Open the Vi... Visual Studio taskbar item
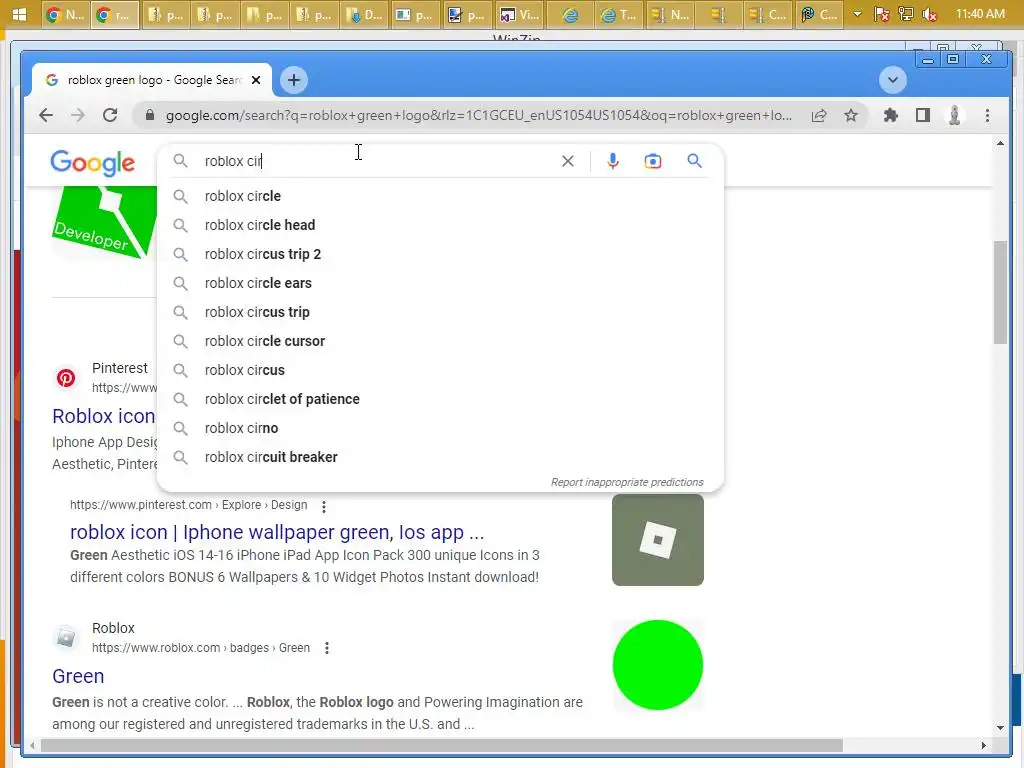Image resolution: width=1024 pixels, height=768 pixels. (x=519, y=14)
